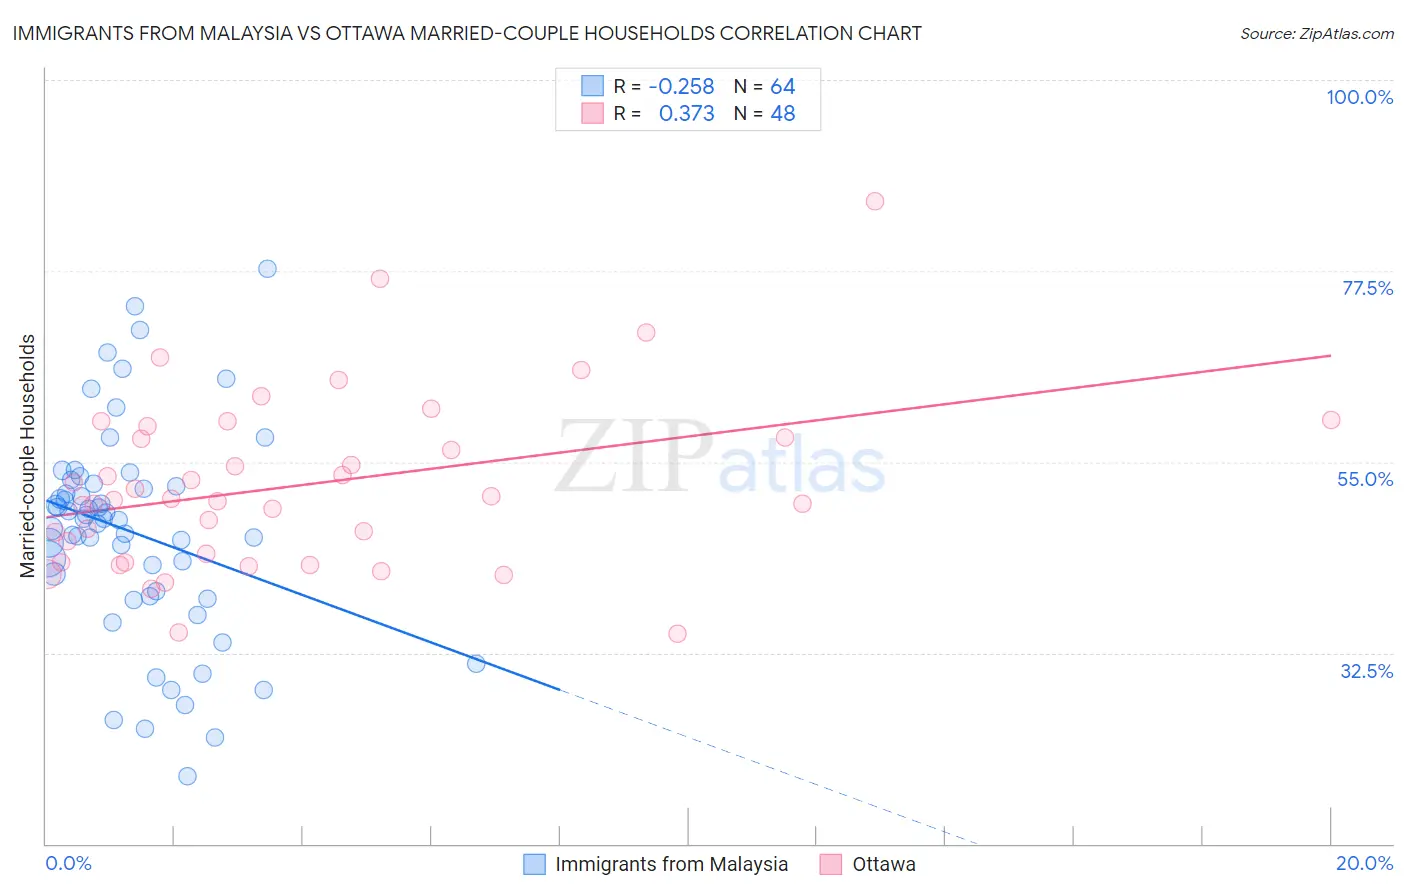Click the Married-couple Households axis title
The height and width of the screenshot is (892, 1406).
(x=28, y=456)
